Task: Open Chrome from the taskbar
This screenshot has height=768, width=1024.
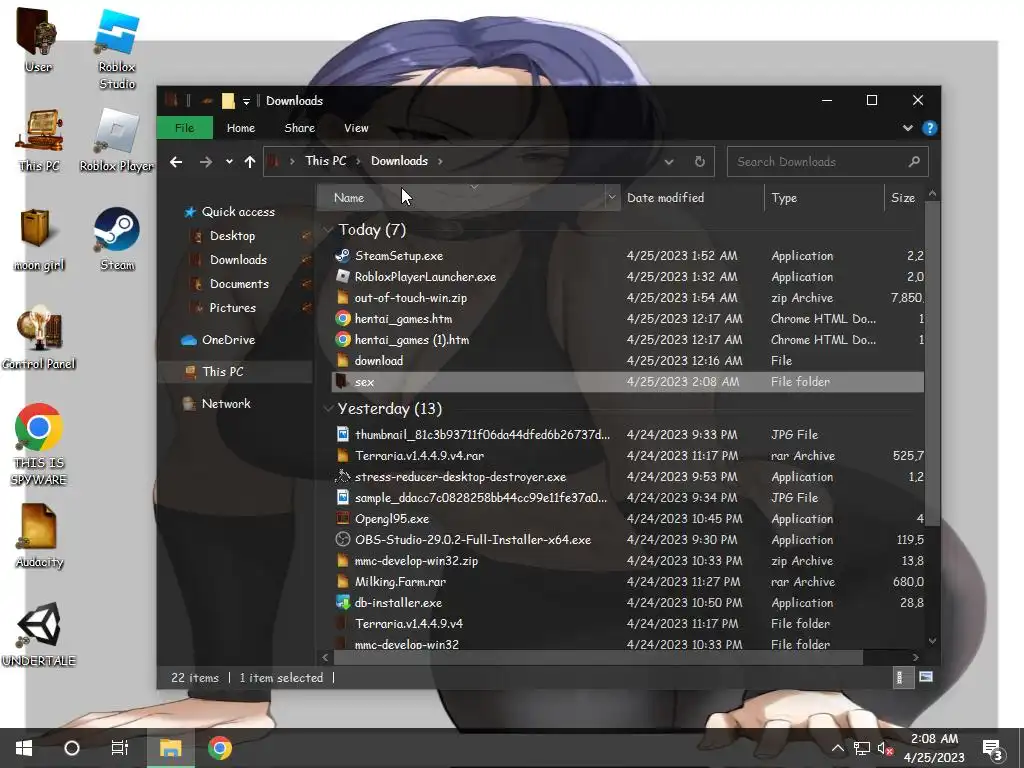Action: [x=220, y=748]
